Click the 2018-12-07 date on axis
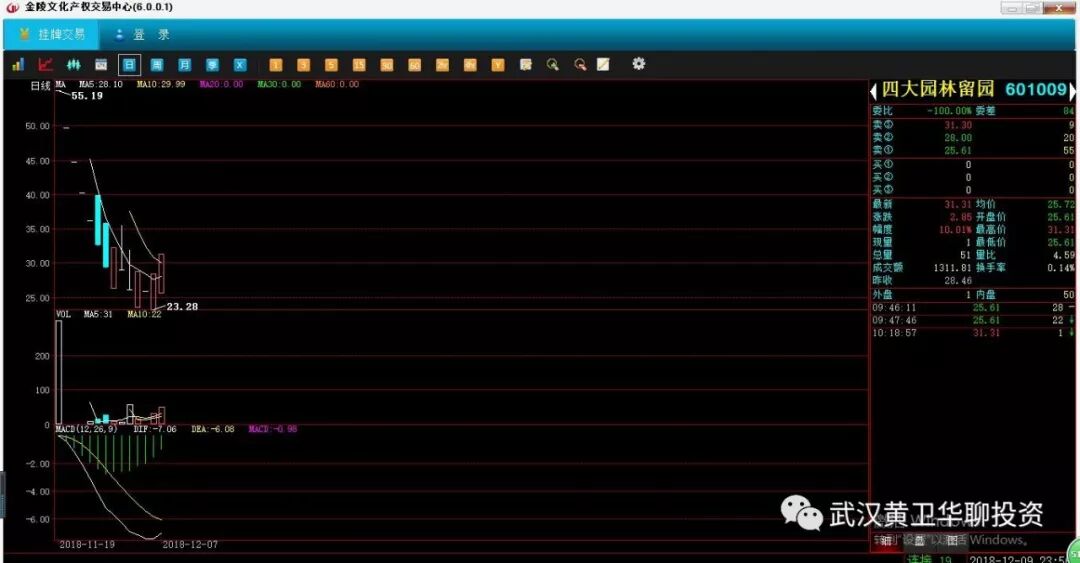This screenshot has height=563, width=1080. 190,544
